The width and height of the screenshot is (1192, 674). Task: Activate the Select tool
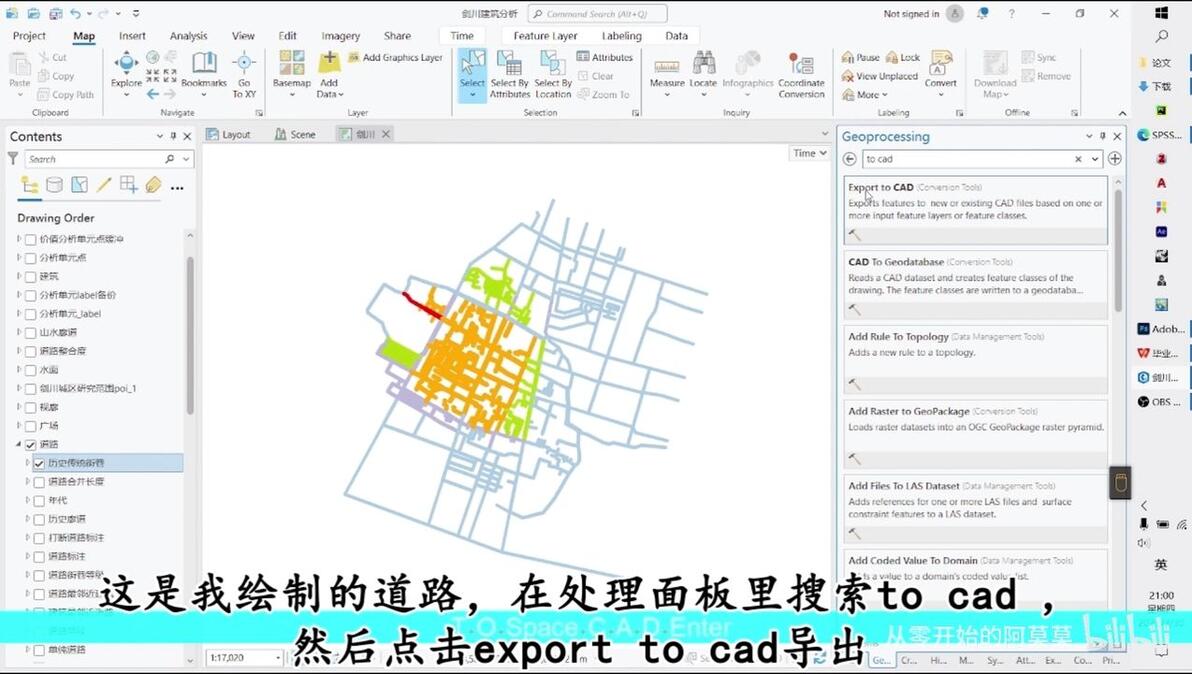pos(472,74)
